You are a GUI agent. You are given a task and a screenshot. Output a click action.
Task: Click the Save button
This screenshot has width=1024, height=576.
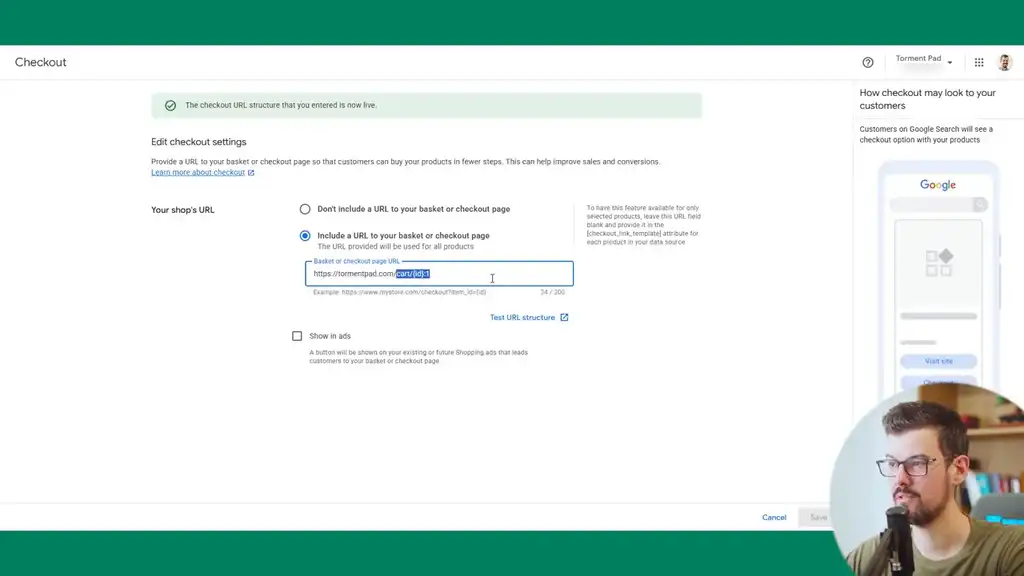(x=819, y=517)
